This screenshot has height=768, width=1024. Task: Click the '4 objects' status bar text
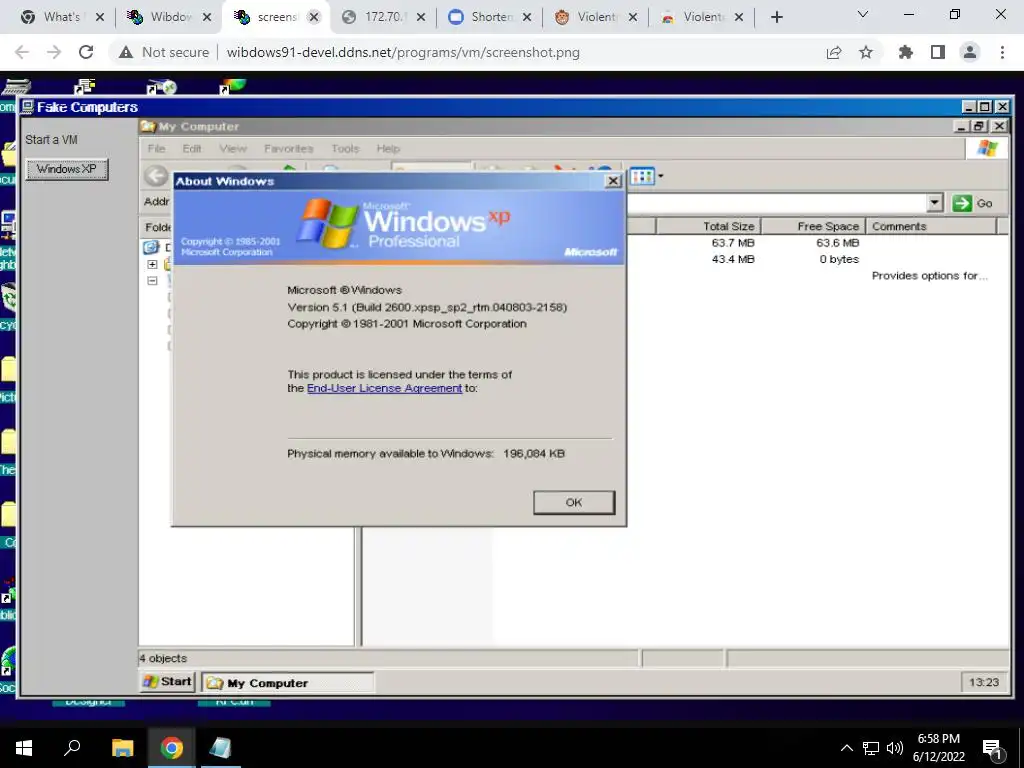163,658
